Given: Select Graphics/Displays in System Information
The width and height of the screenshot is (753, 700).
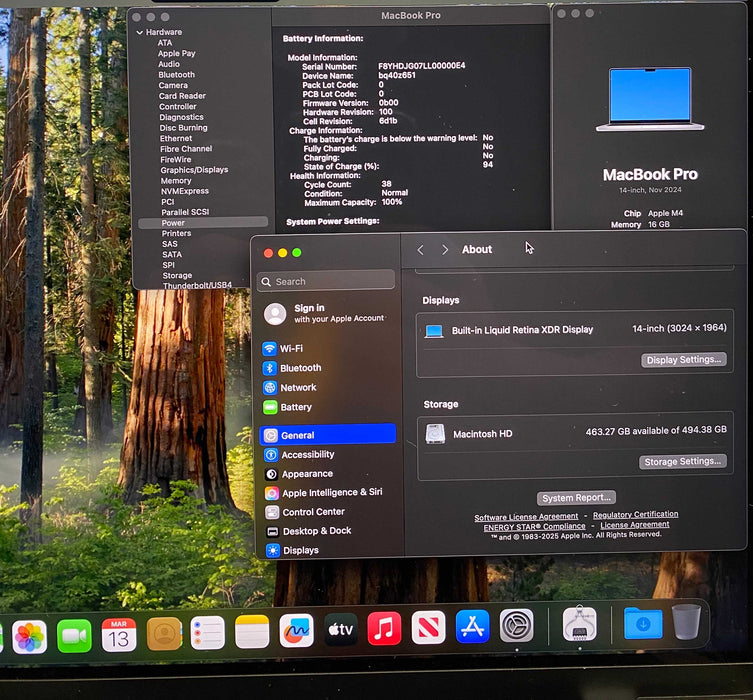Looking at the screenshot, I should 194,170.
